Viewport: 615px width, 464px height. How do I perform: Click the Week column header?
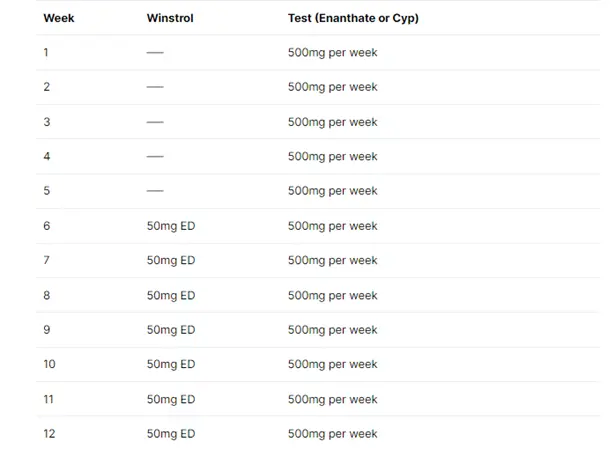[59, 18]
